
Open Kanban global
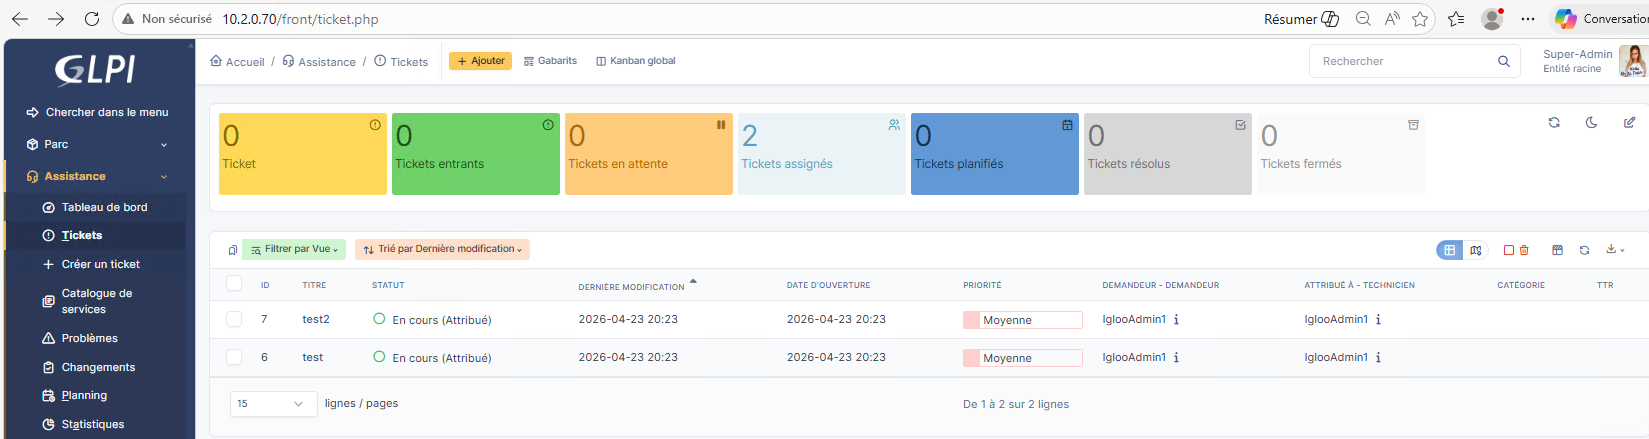636,61
